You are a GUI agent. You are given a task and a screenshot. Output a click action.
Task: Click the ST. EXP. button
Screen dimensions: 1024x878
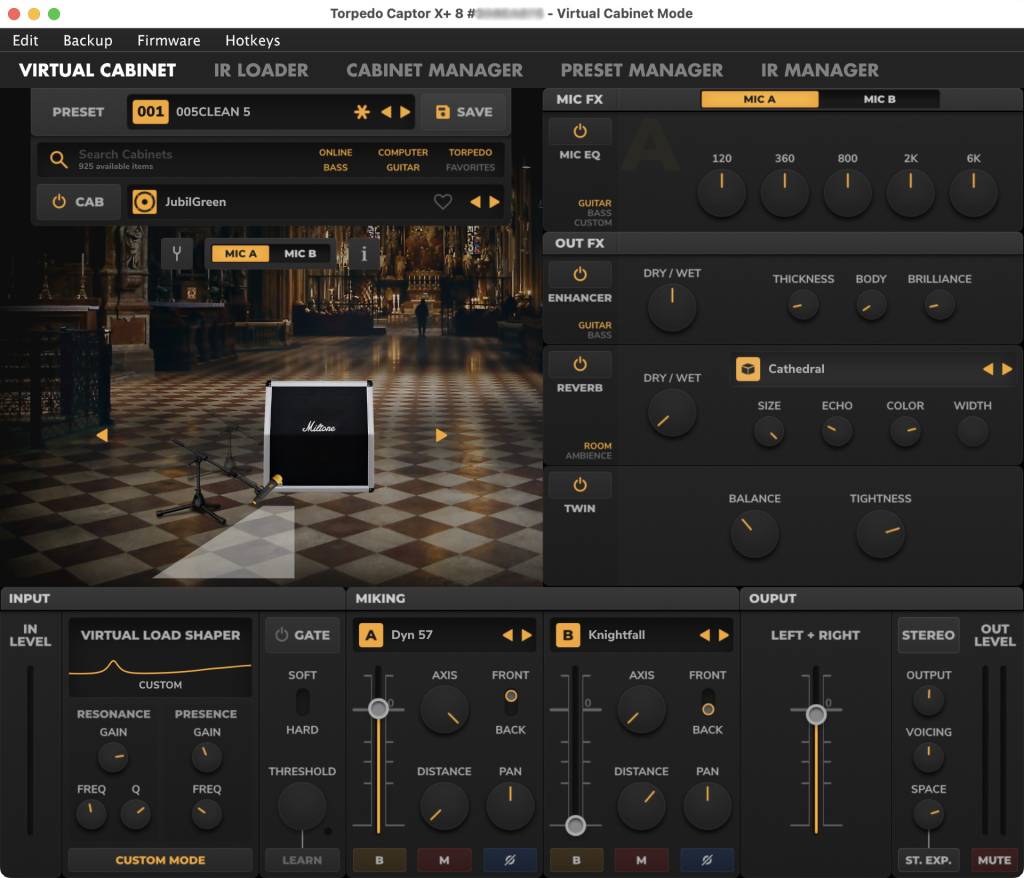tap(928, 860)
